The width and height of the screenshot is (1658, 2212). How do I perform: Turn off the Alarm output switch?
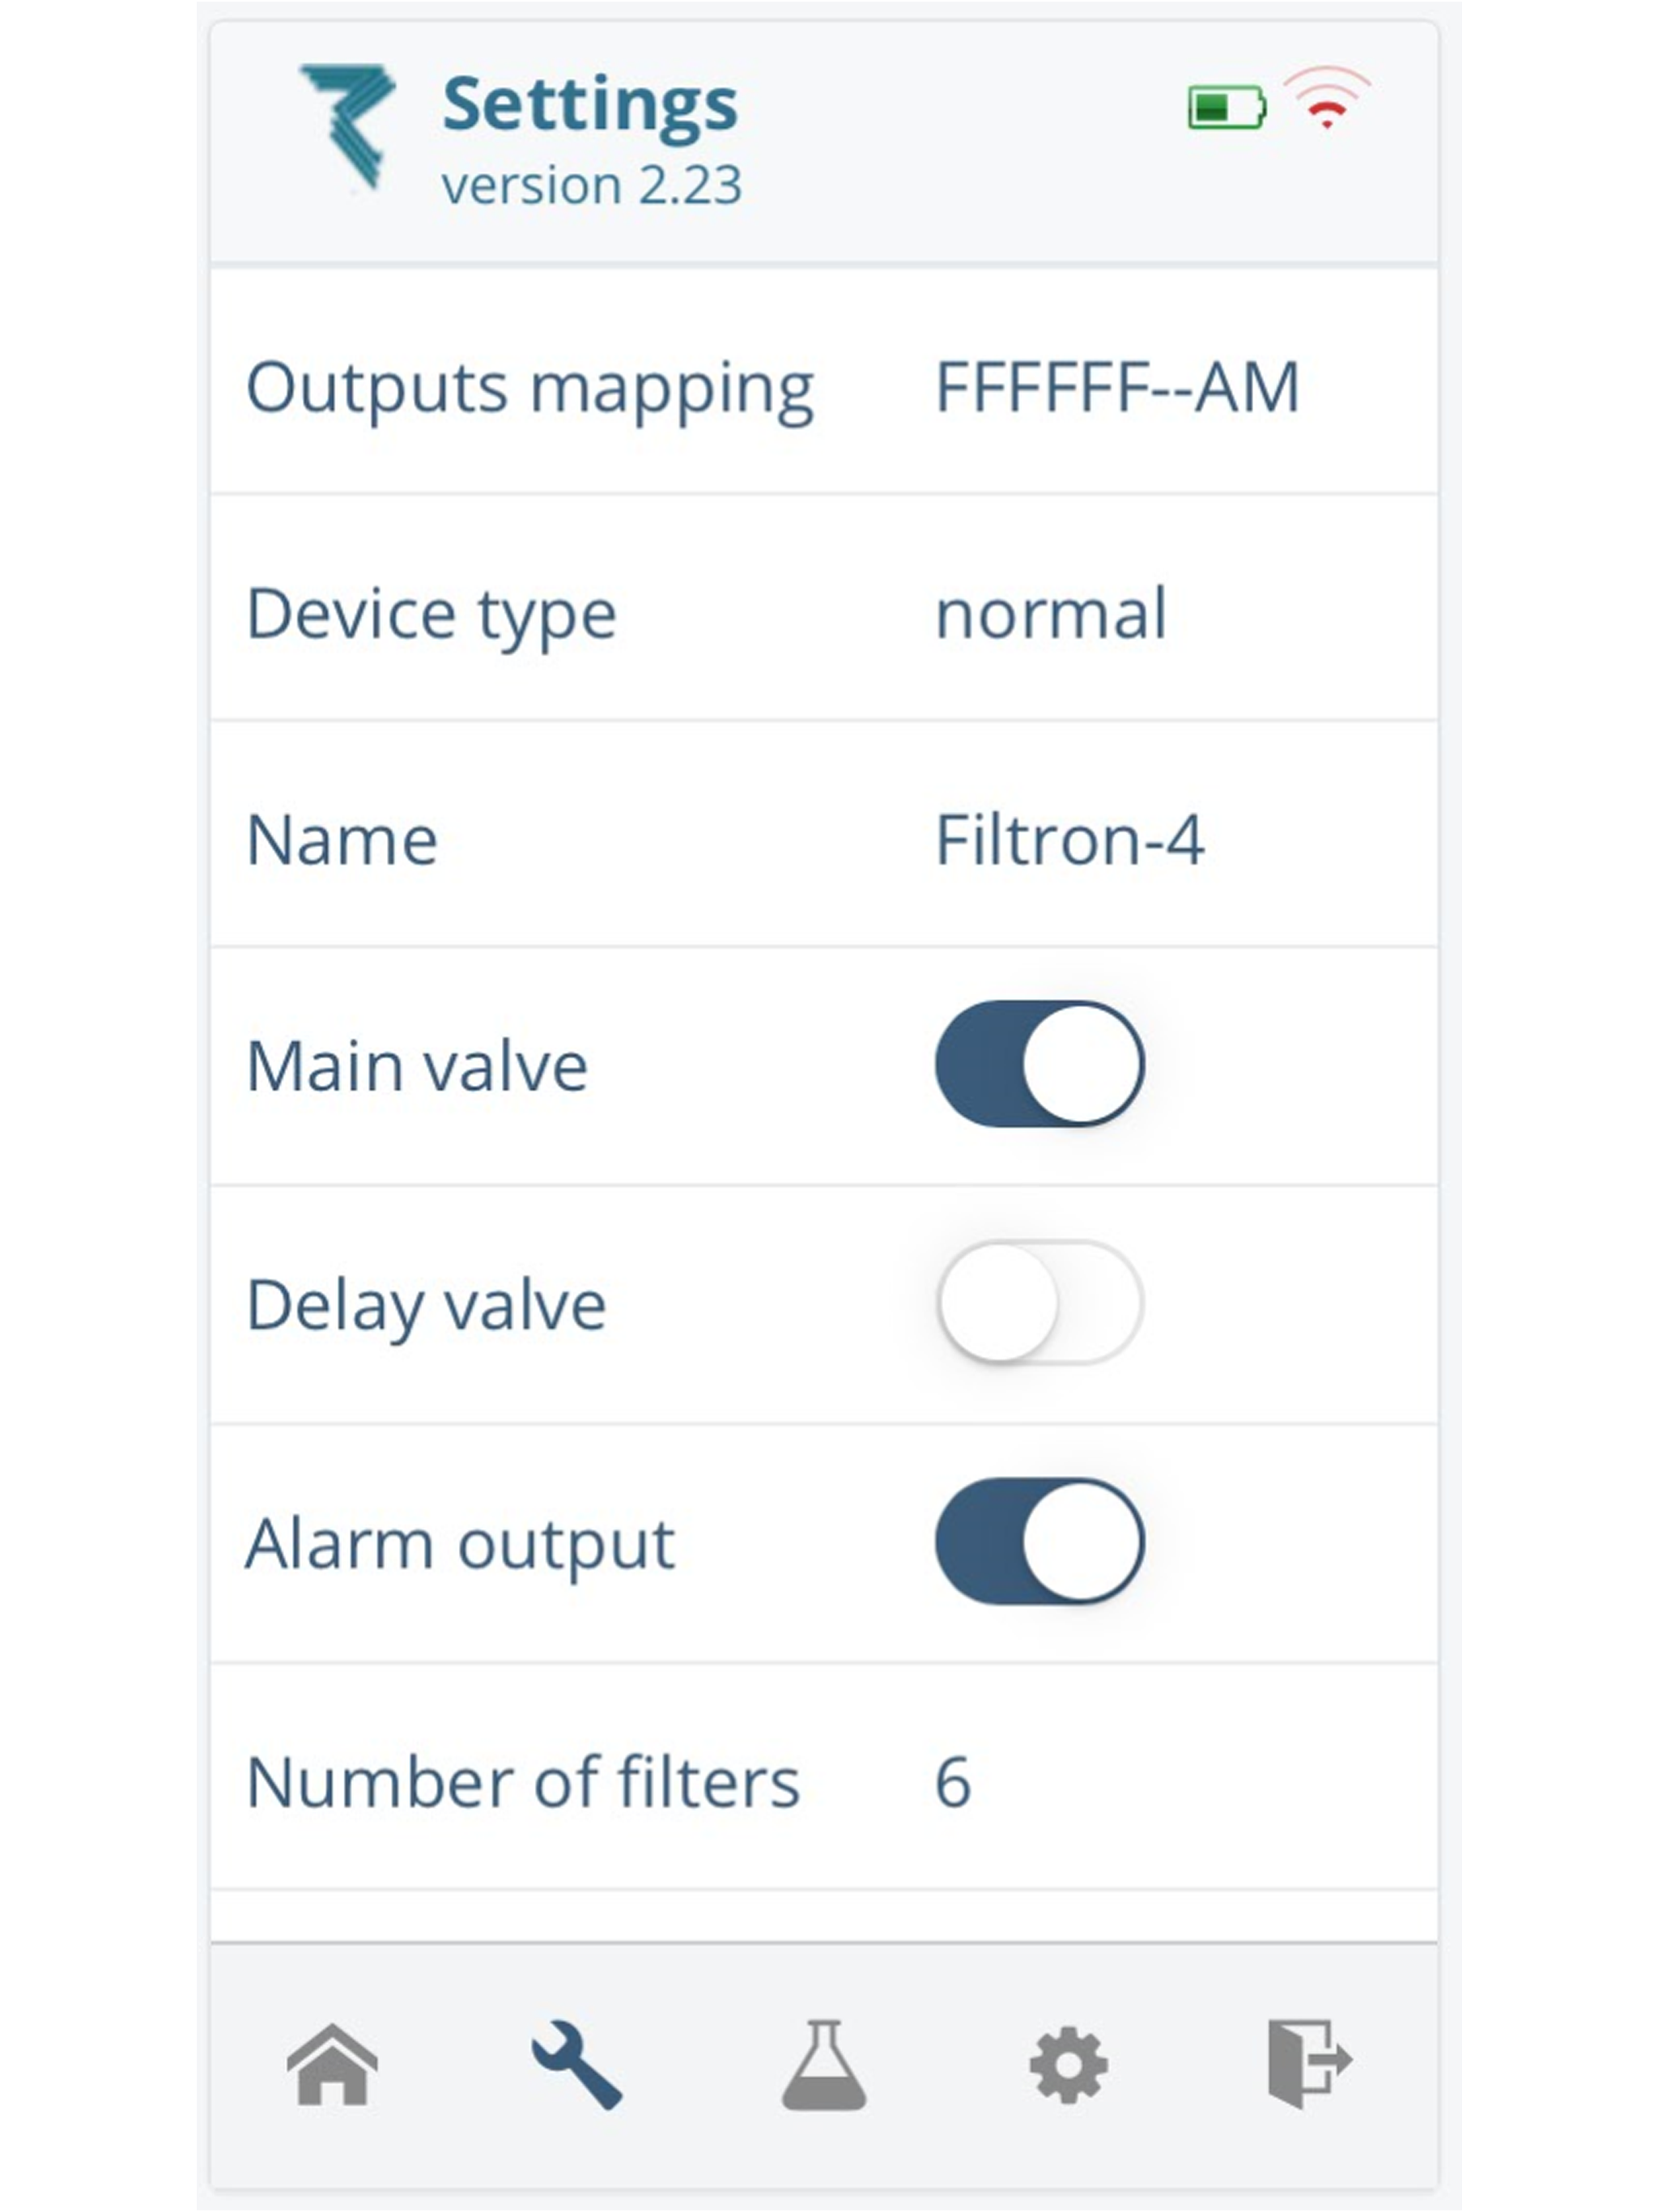(1040, 1542)
